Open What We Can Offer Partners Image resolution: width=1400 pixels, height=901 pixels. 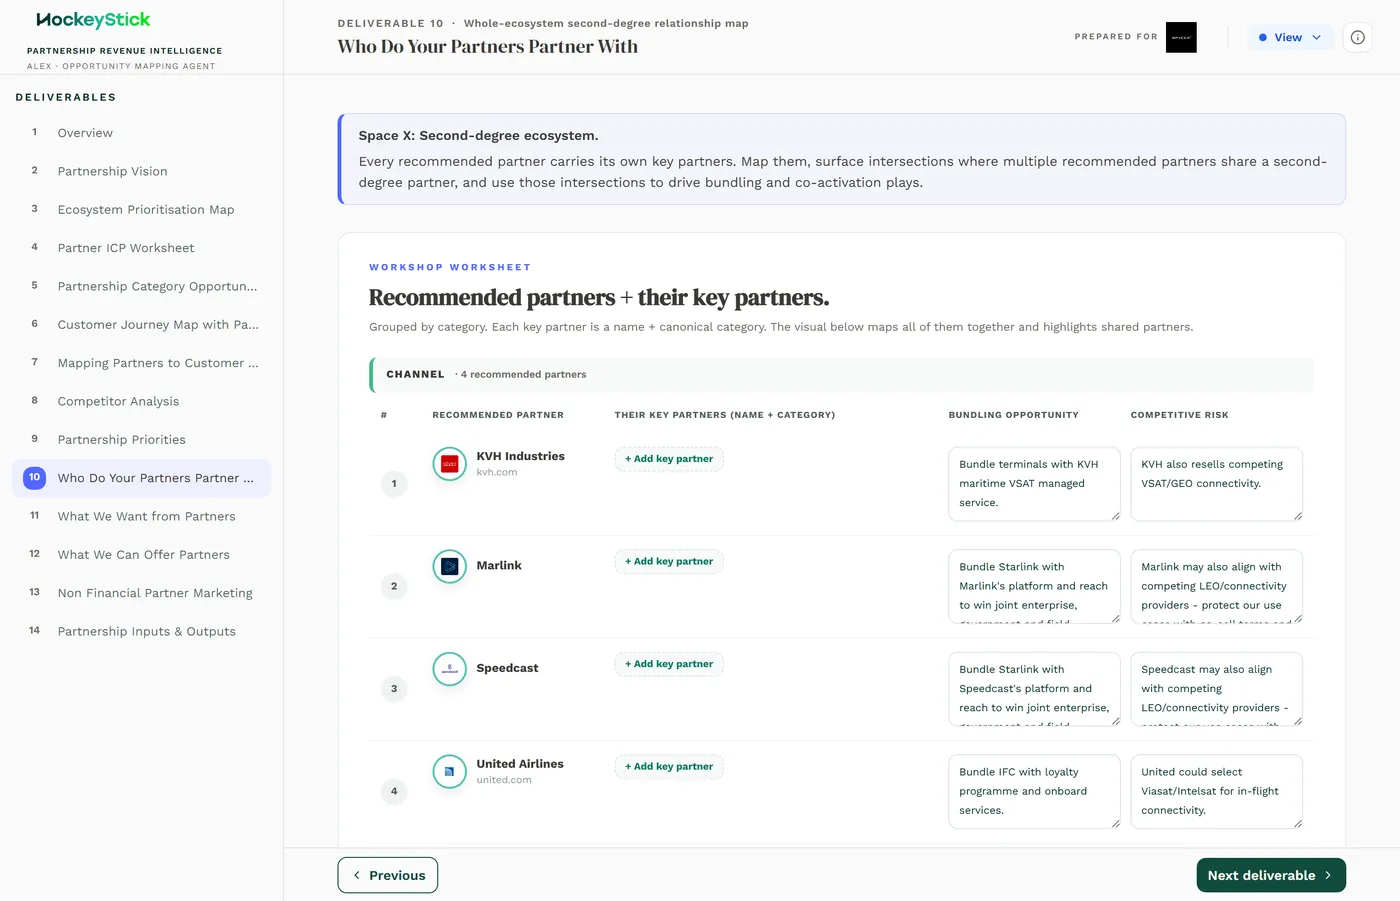141,555
